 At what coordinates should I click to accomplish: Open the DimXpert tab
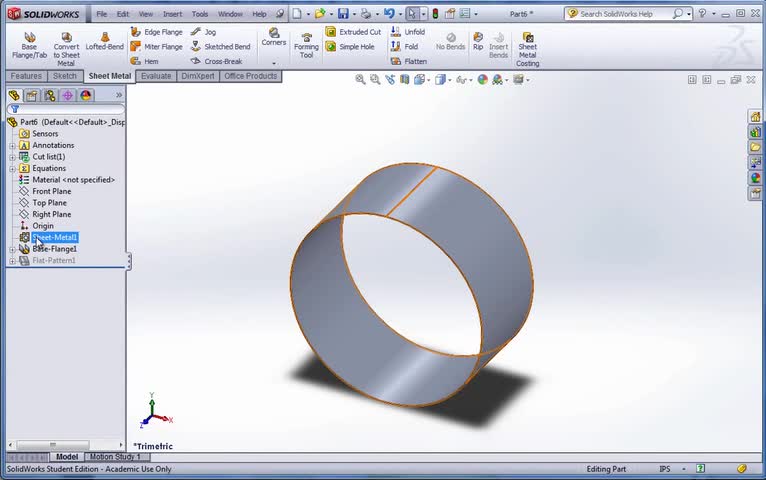pos(198,76)
